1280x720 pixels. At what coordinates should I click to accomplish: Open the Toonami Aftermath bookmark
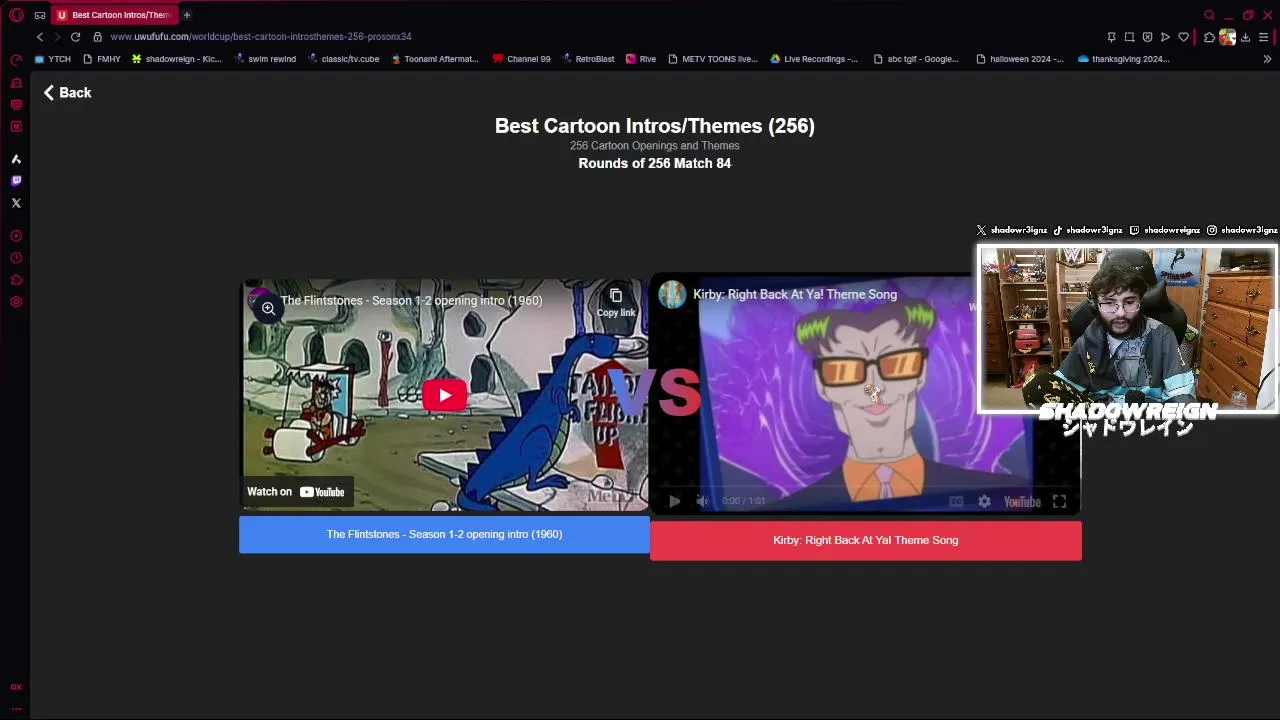(434, 59)
